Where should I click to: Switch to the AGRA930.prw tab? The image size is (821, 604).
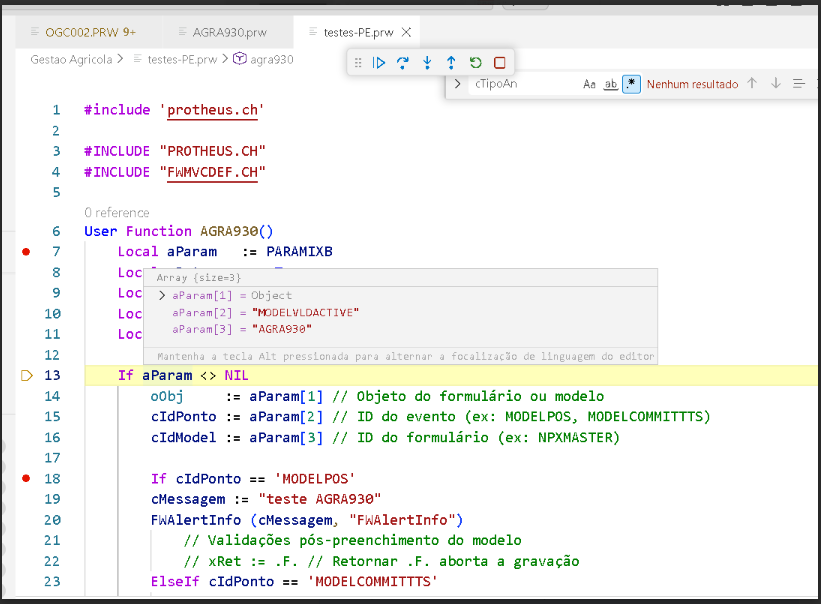(229, 32)
